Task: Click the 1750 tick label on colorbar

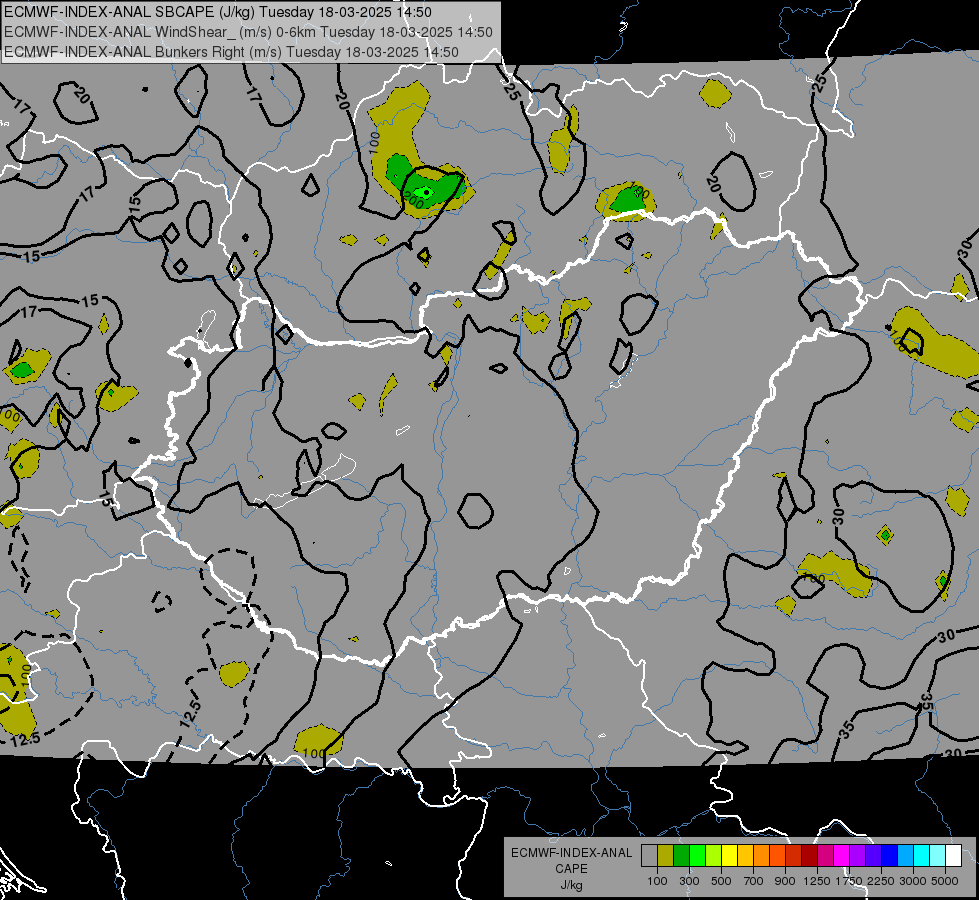Action: point(849,881)
